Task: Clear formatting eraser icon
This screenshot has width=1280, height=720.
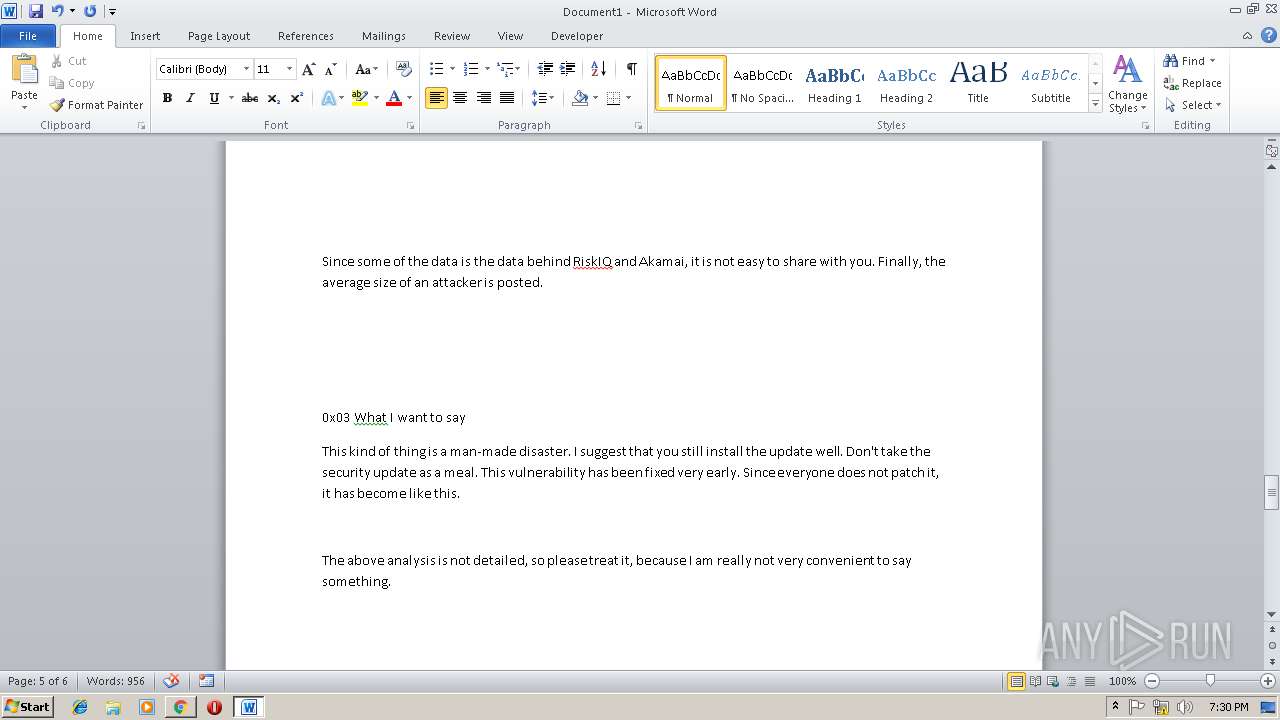Action: tap(404, 69)
